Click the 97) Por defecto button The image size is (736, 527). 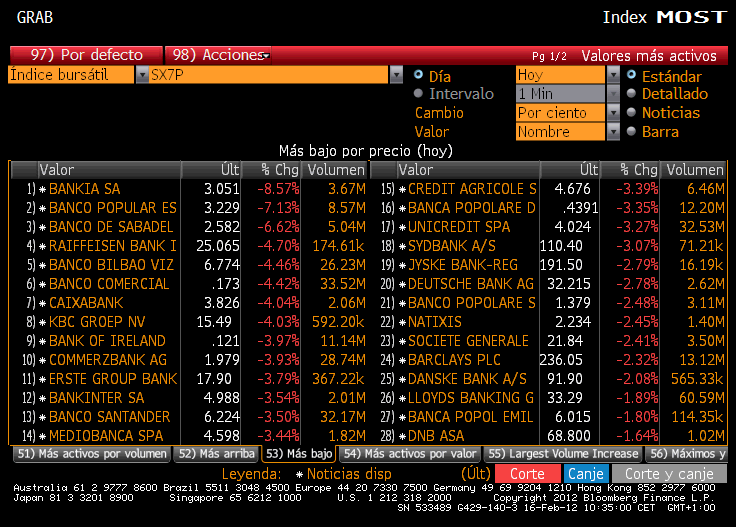point(86,55)
